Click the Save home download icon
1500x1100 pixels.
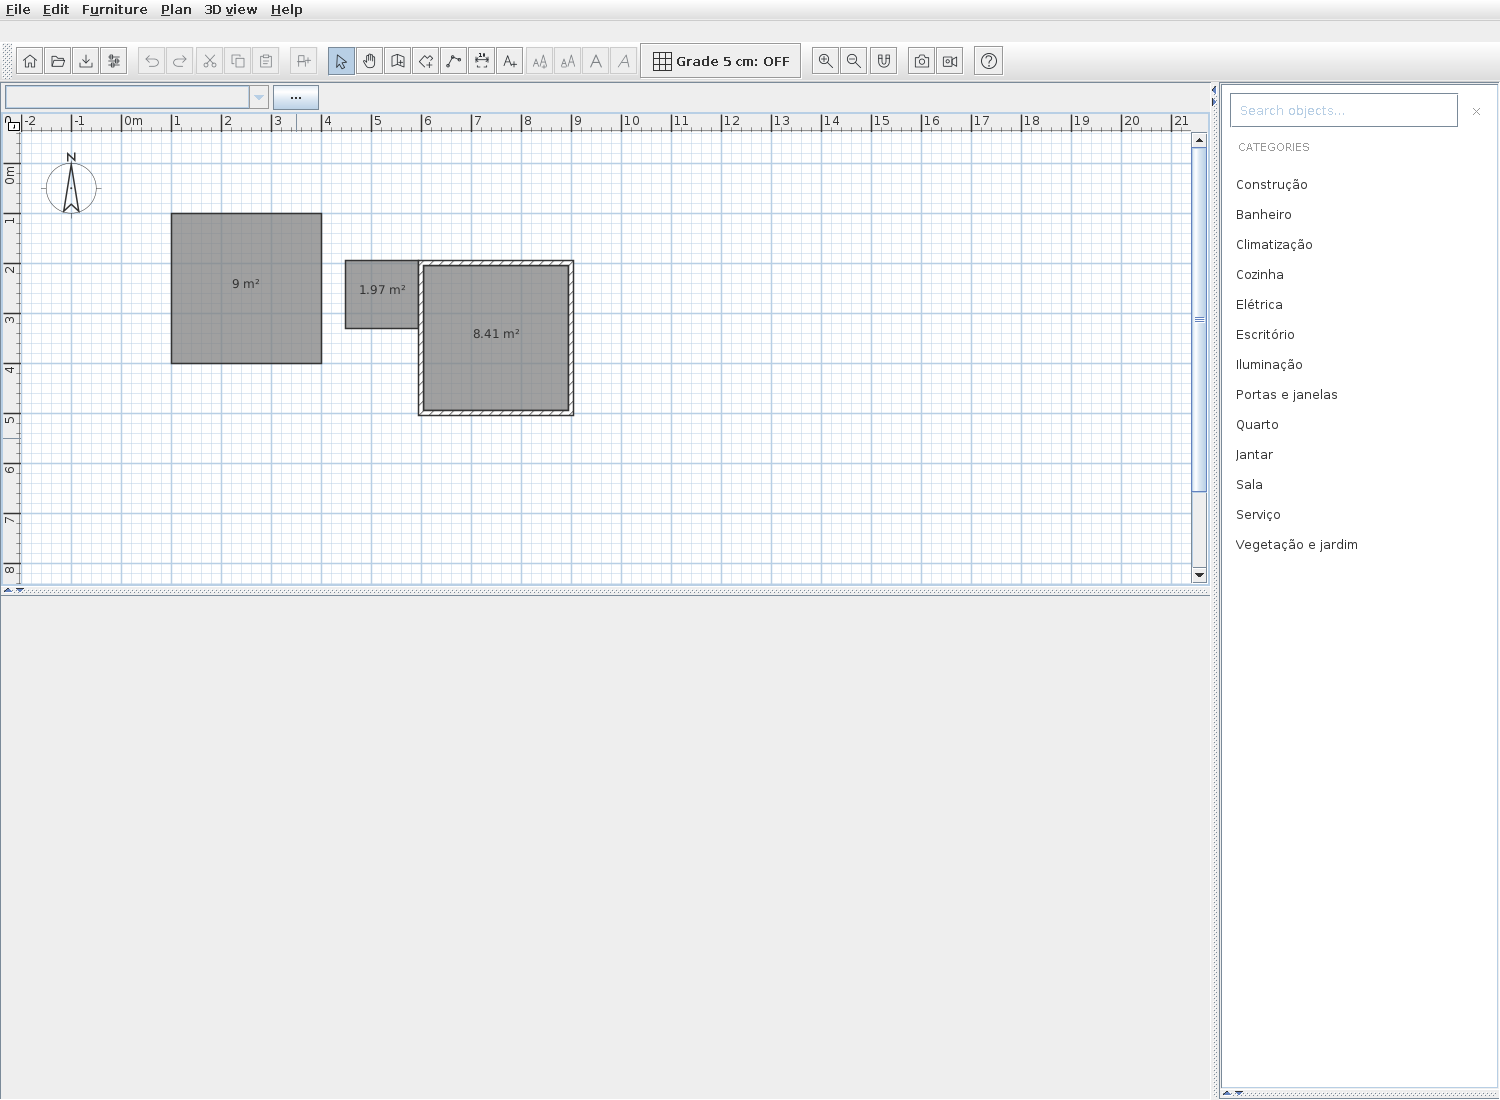click(x=86, y=61)
